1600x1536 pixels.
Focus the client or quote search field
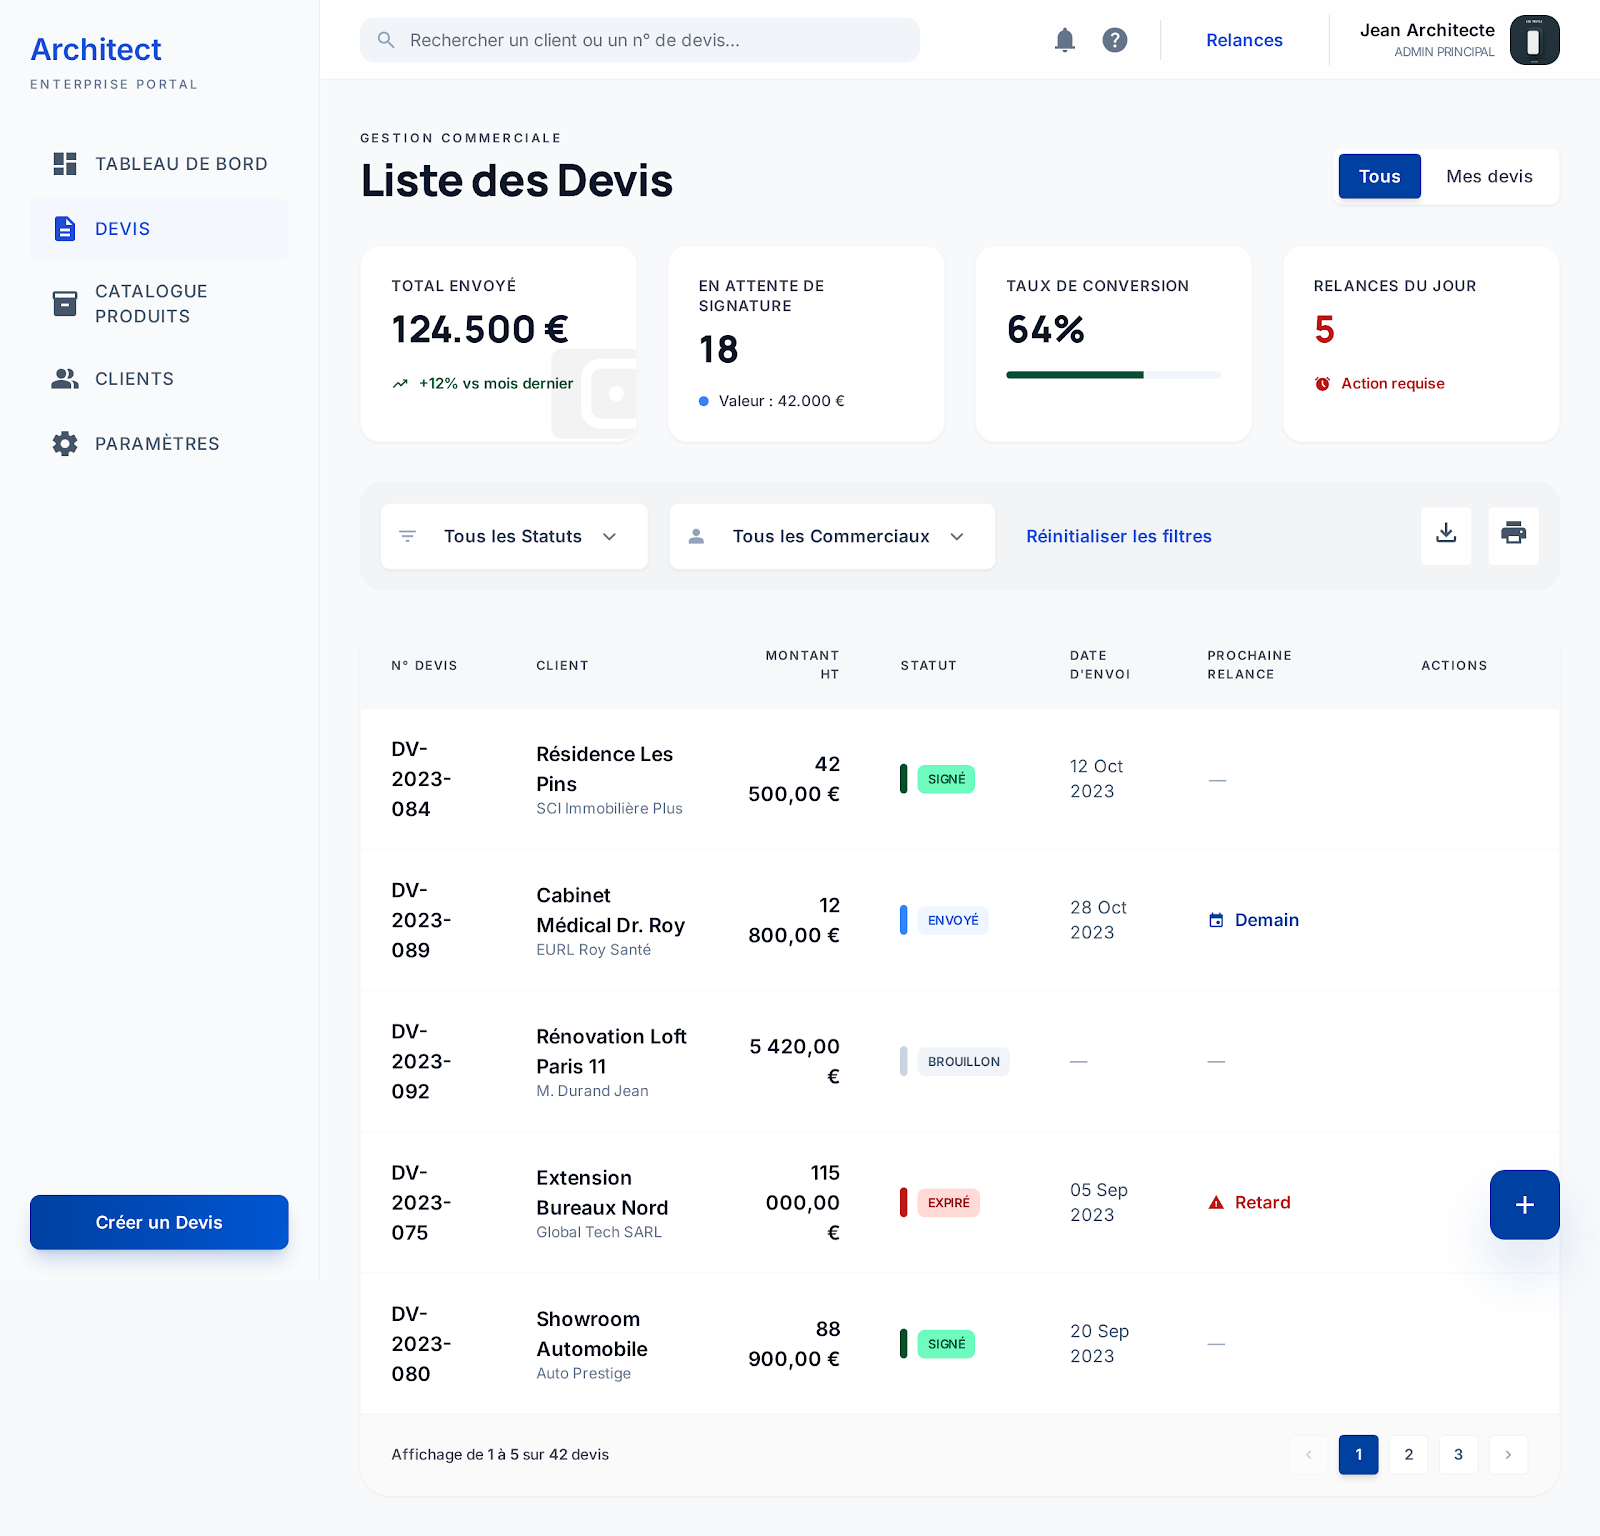pos(640,40)
